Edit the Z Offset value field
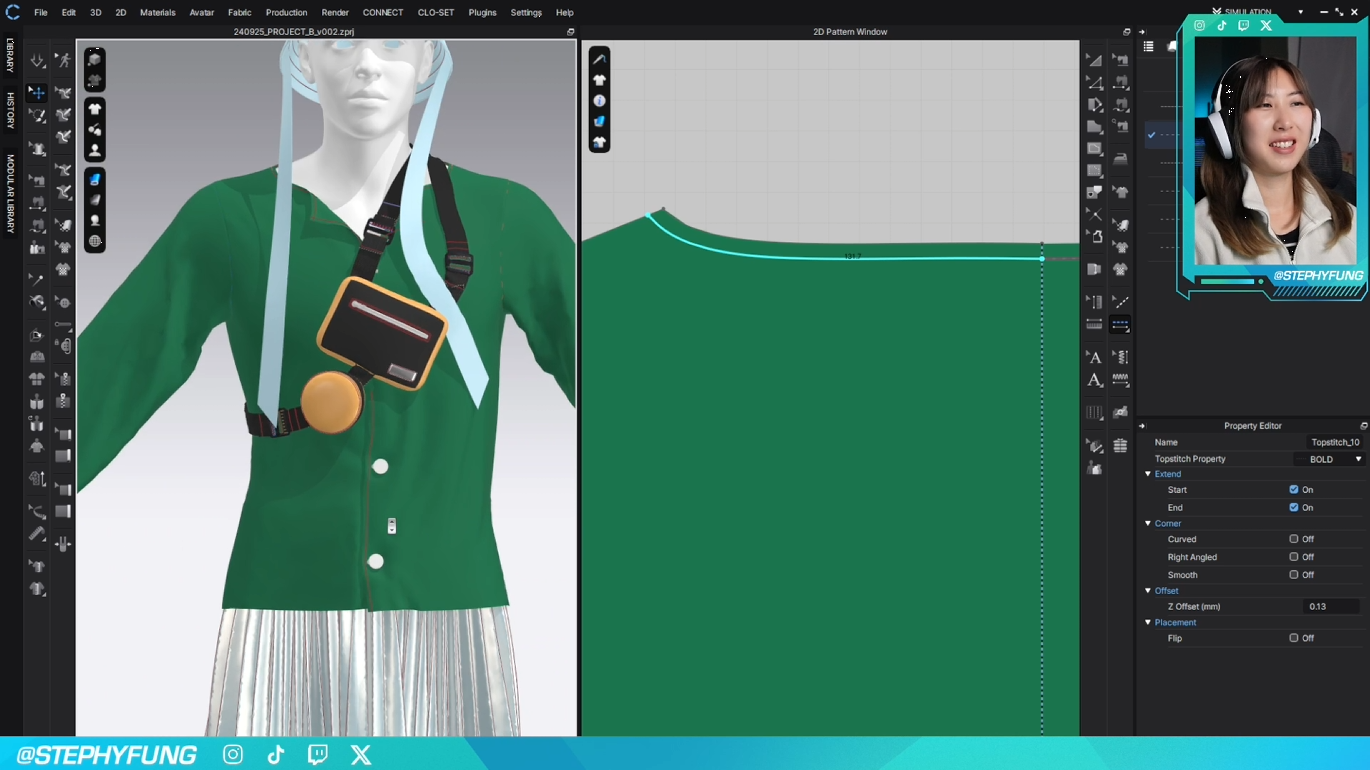 point(1333,607)
